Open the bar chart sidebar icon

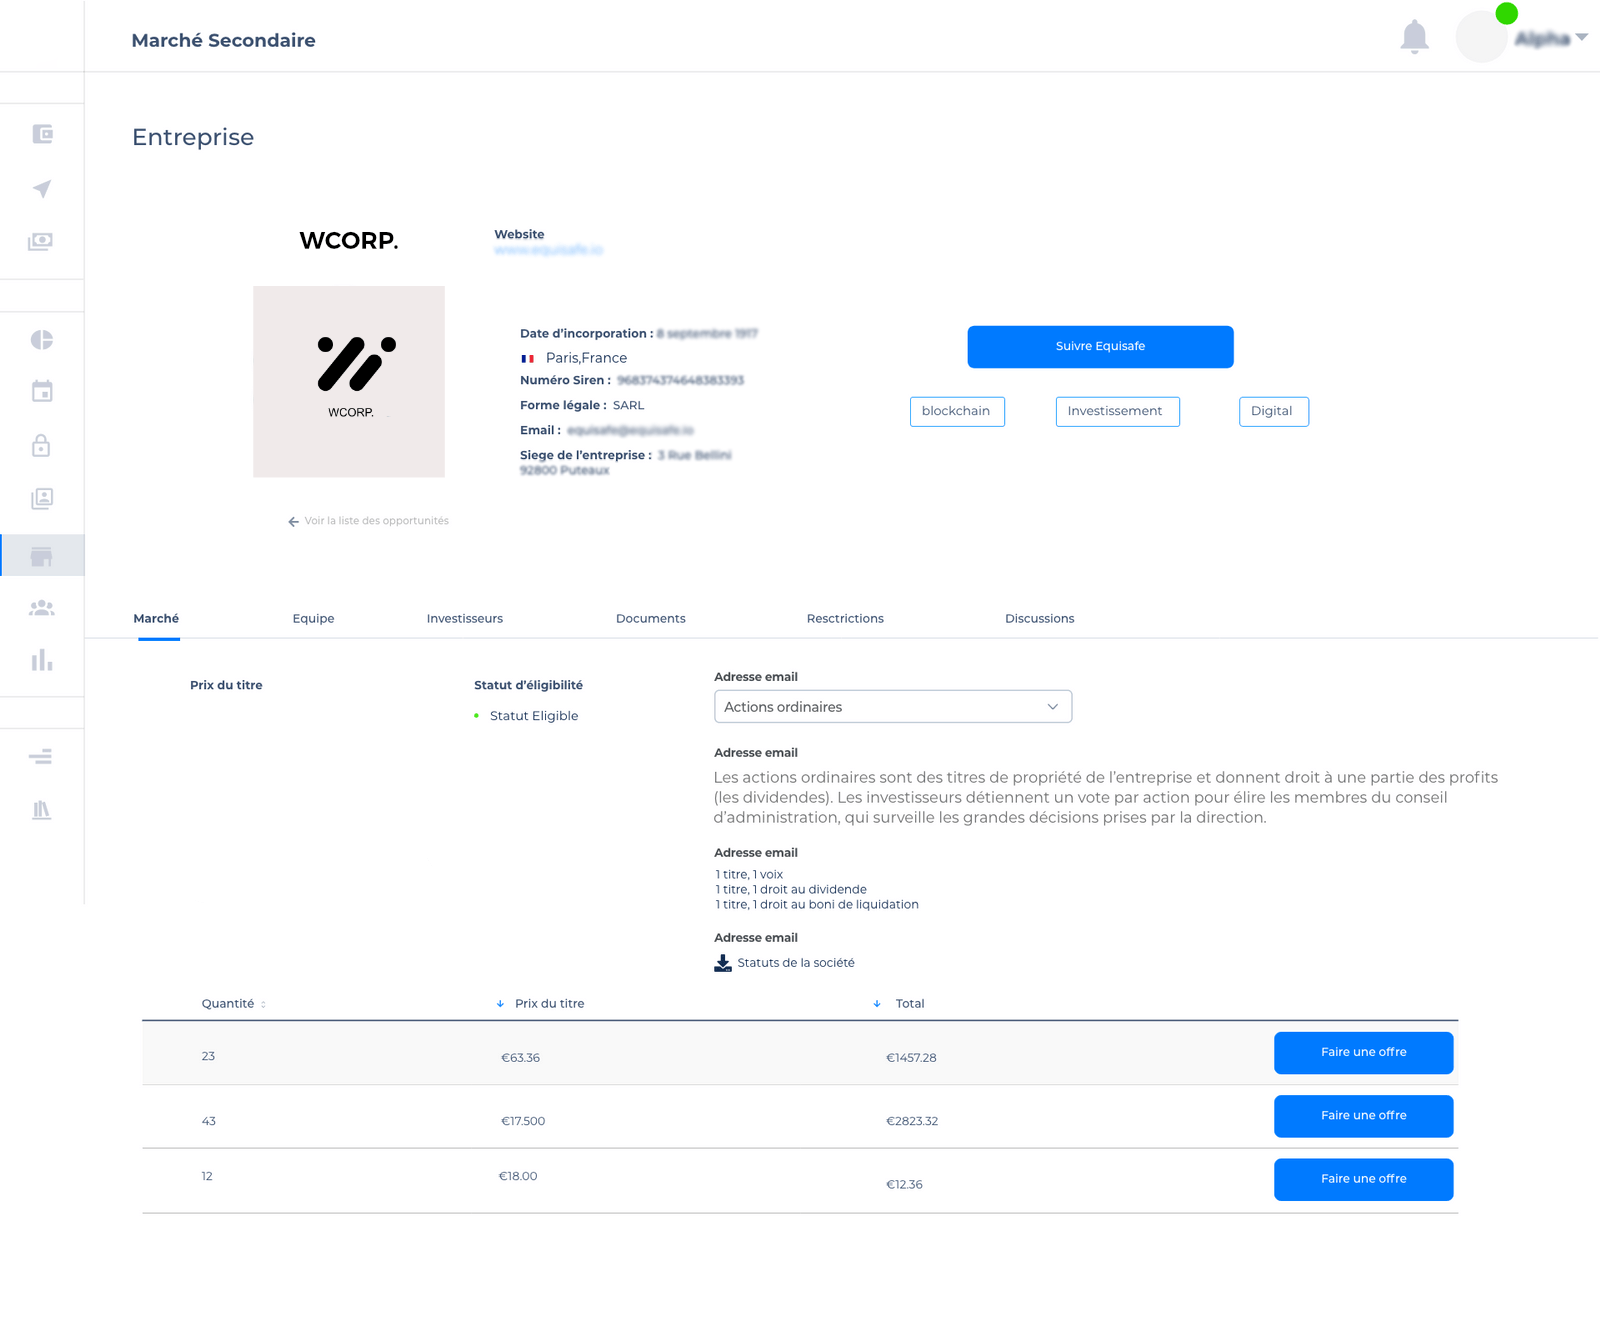pyautogui.click(x=42, y=660)
